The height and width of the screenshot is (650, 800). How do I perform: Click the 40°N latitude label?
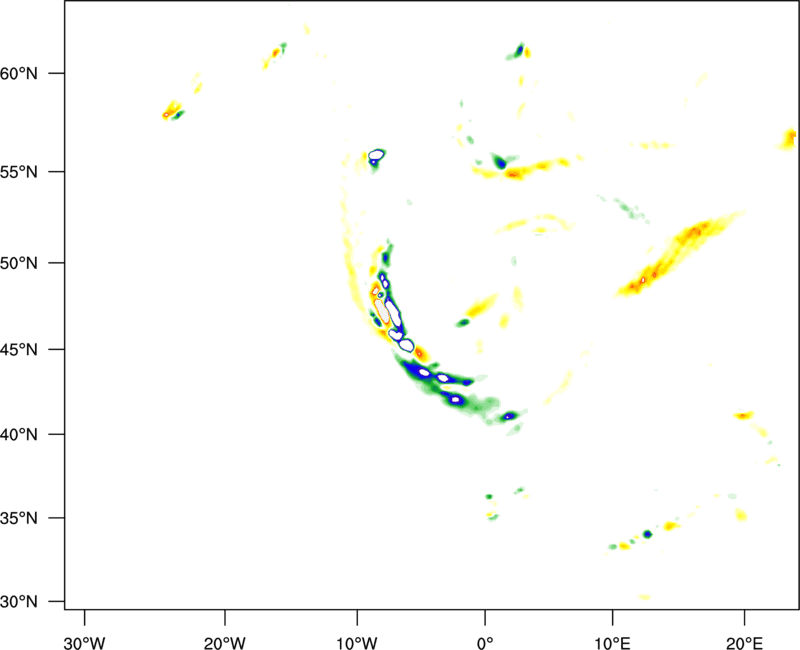19,435
